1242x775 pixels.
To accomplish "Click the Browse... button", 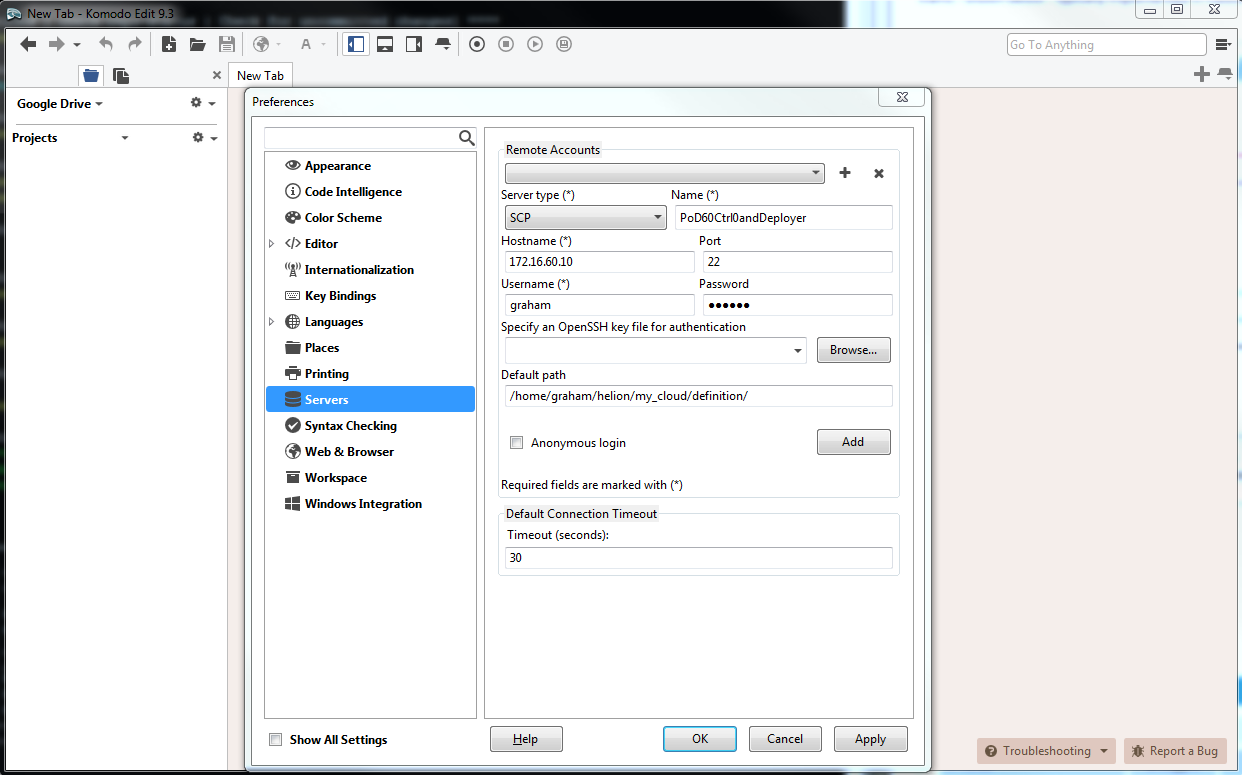I will pos(853,350).
